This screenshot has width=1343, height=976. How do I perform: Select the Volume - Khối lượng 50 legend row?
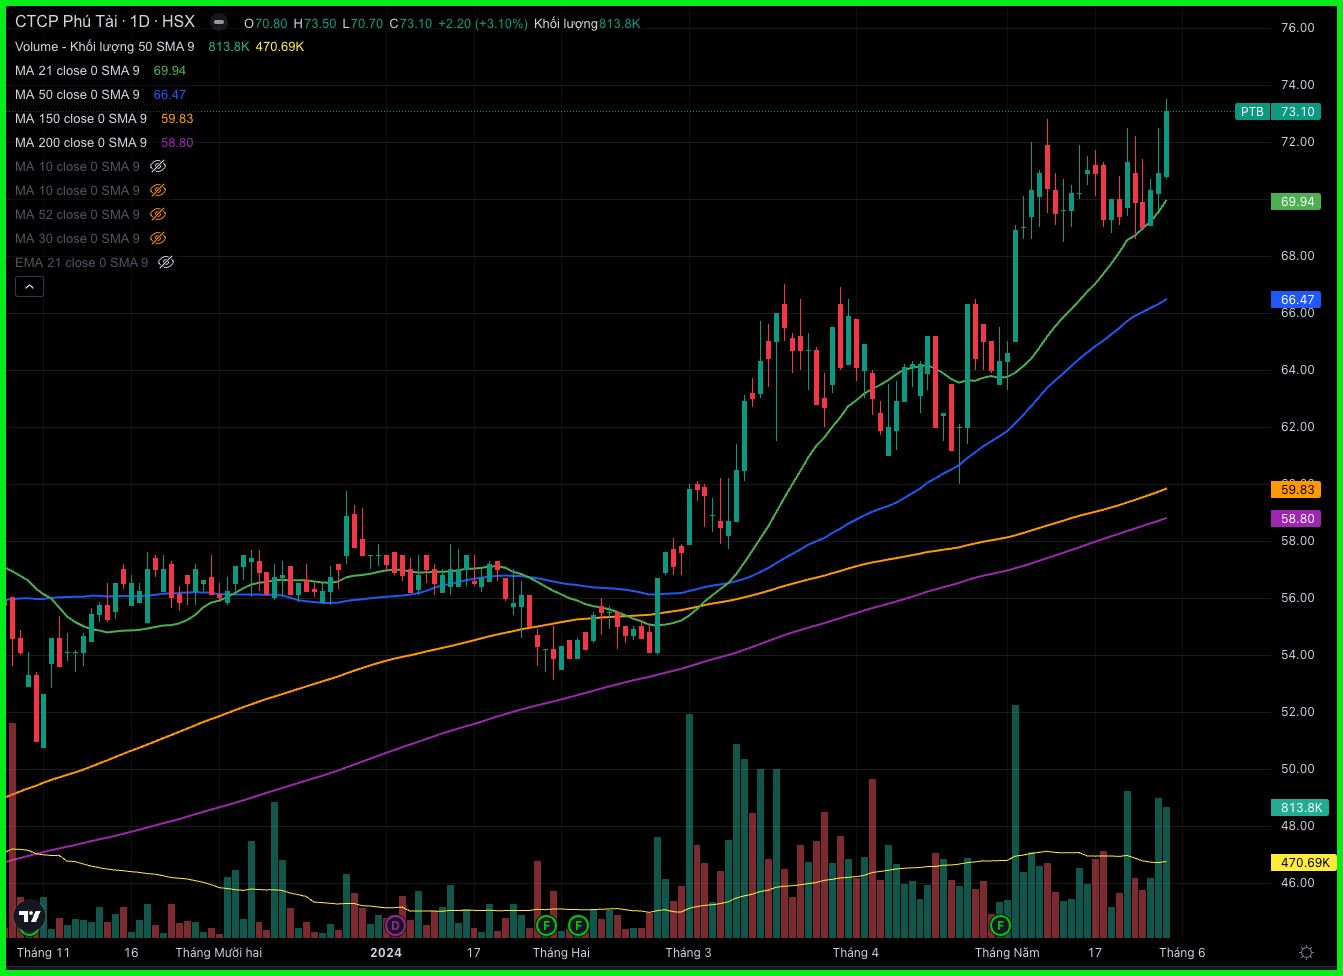point(159,46)
